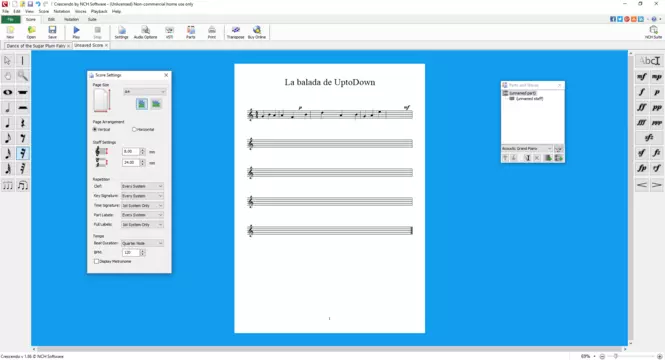This screenshot has width=665, height=360.
Task: Select the whole note tool
Action: click(8, 92)
